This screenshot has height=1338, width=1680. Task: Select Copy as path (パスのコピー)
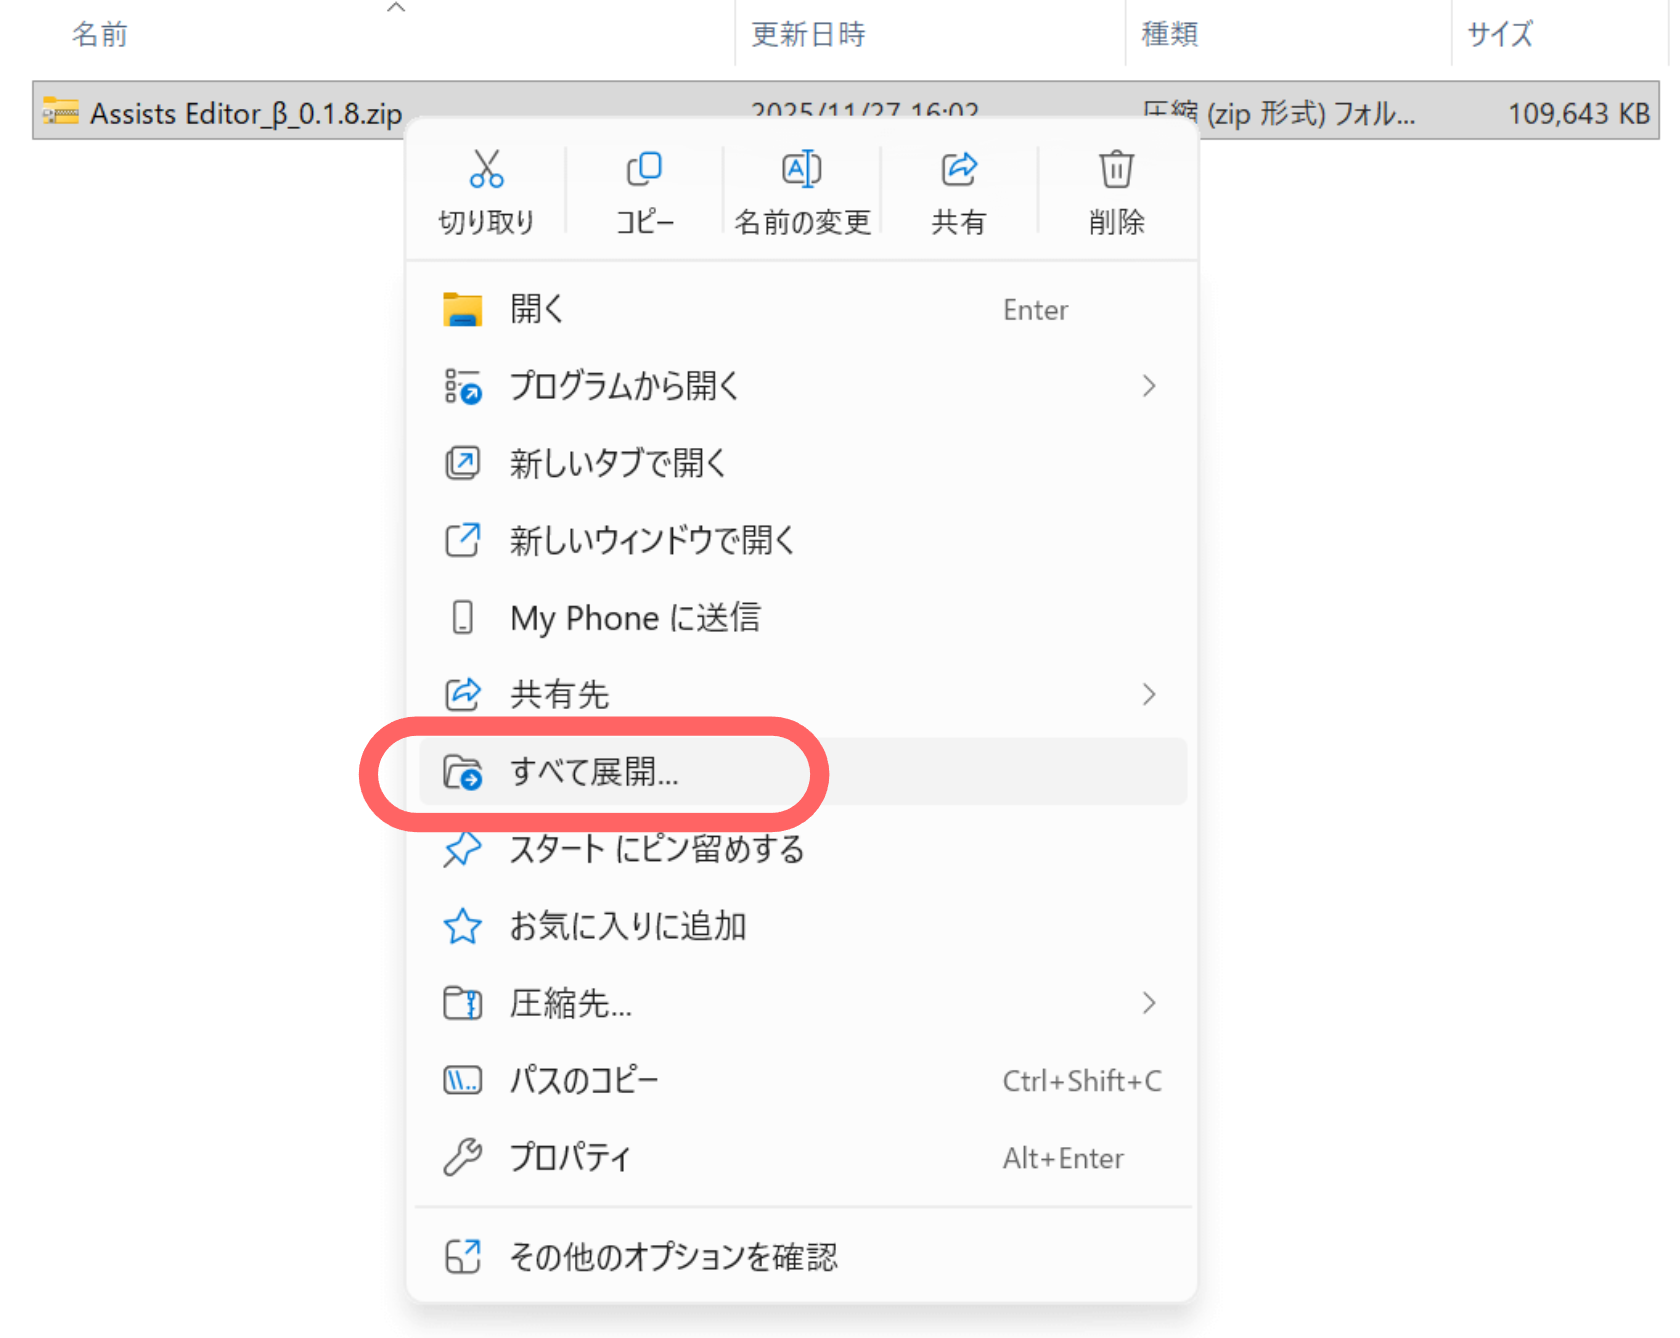(584, 1081)
